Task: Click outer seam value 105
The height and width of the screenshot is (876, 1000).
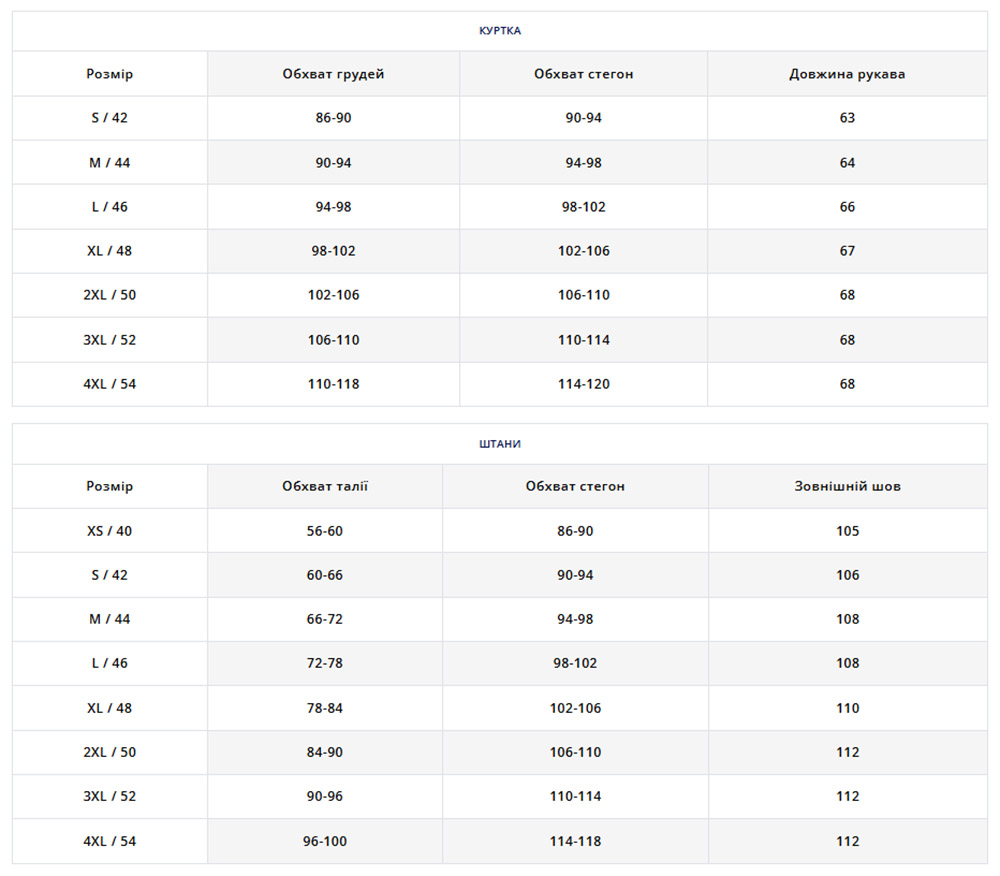Action: tap(847, 531)
